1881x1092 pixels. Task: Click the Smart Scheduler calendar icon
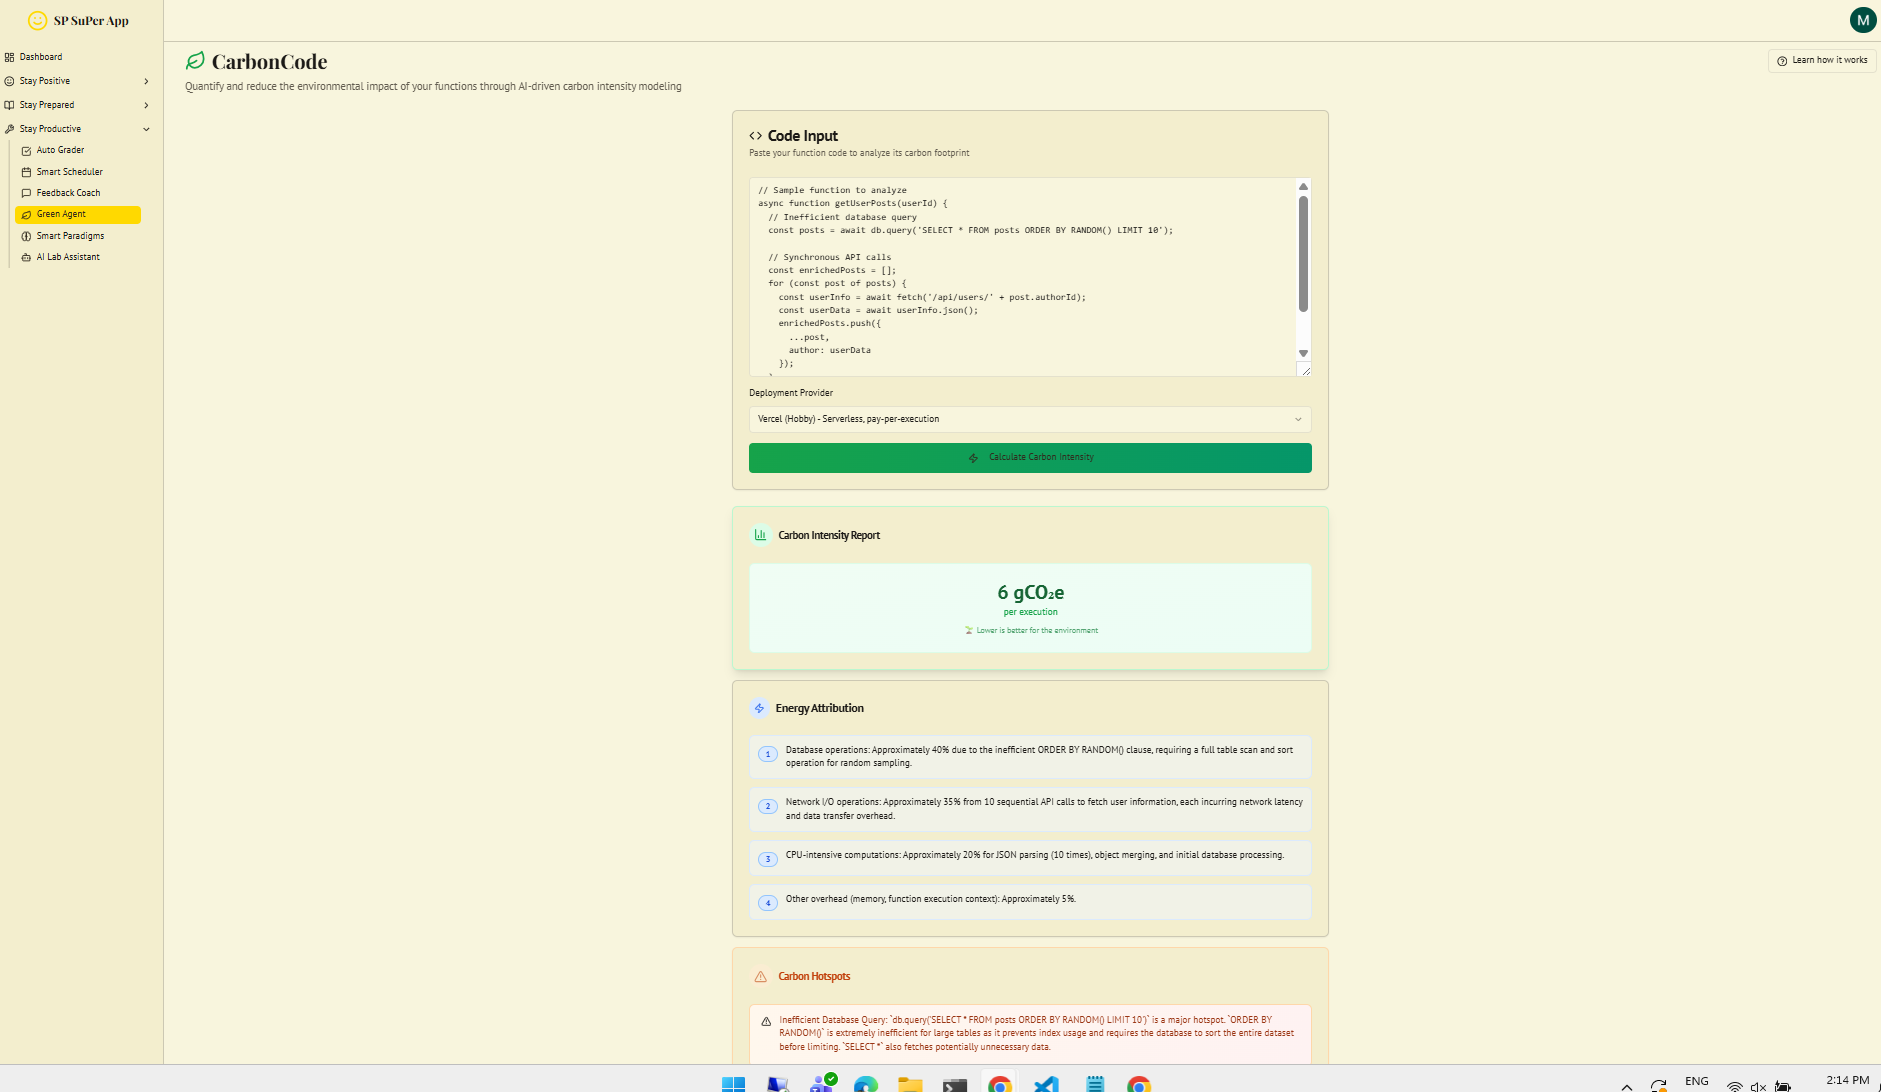[x=26, y=172]
